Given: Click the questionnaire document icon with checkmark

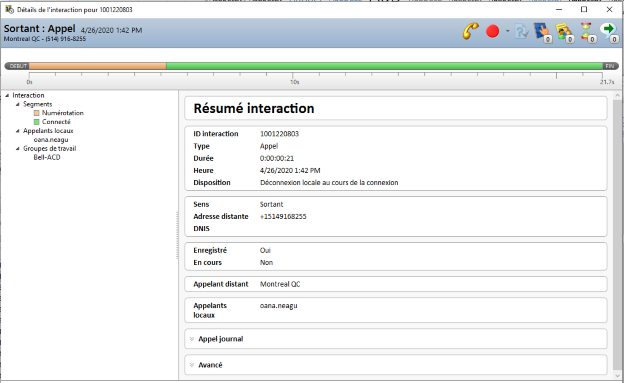Looking at the screenshot, I should 521,31.
